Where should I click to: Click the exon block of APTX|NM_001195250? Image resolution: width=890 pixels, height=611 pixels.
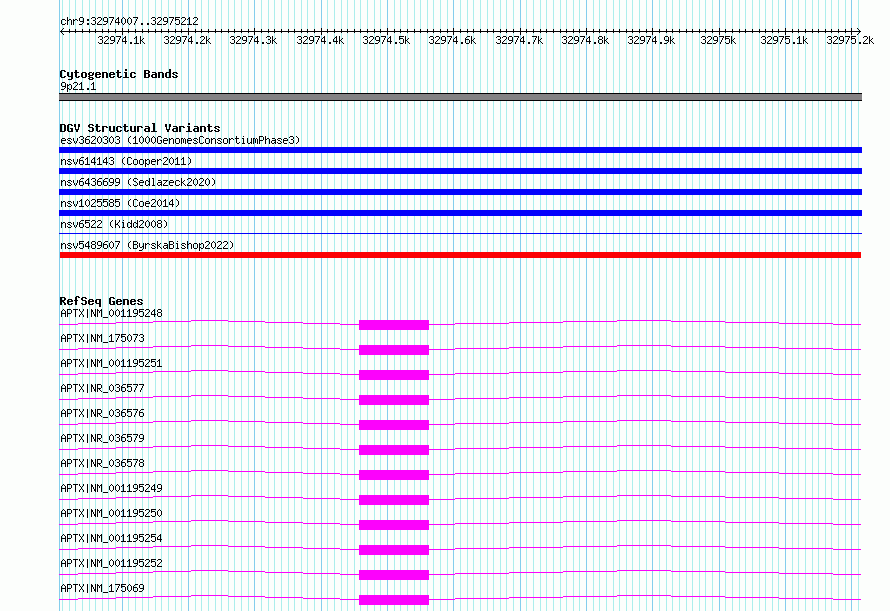point(394,525)
